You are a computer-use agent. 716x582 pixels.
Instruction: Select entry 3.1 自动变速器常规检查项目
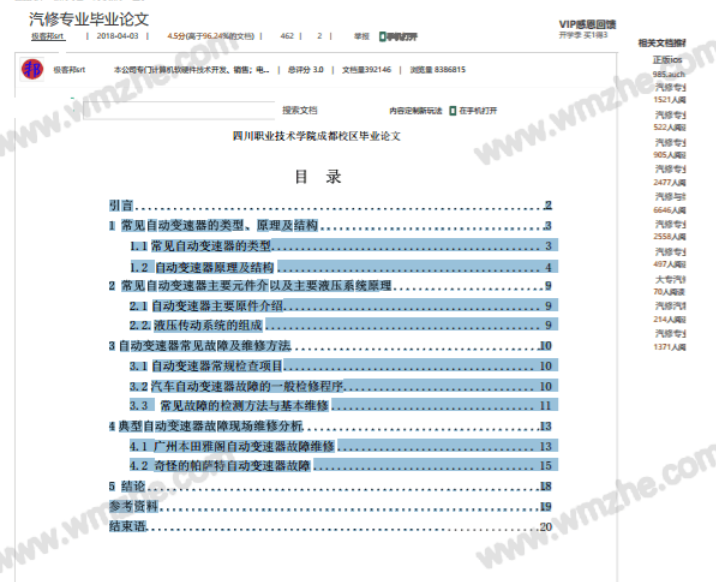coord(343,366)
